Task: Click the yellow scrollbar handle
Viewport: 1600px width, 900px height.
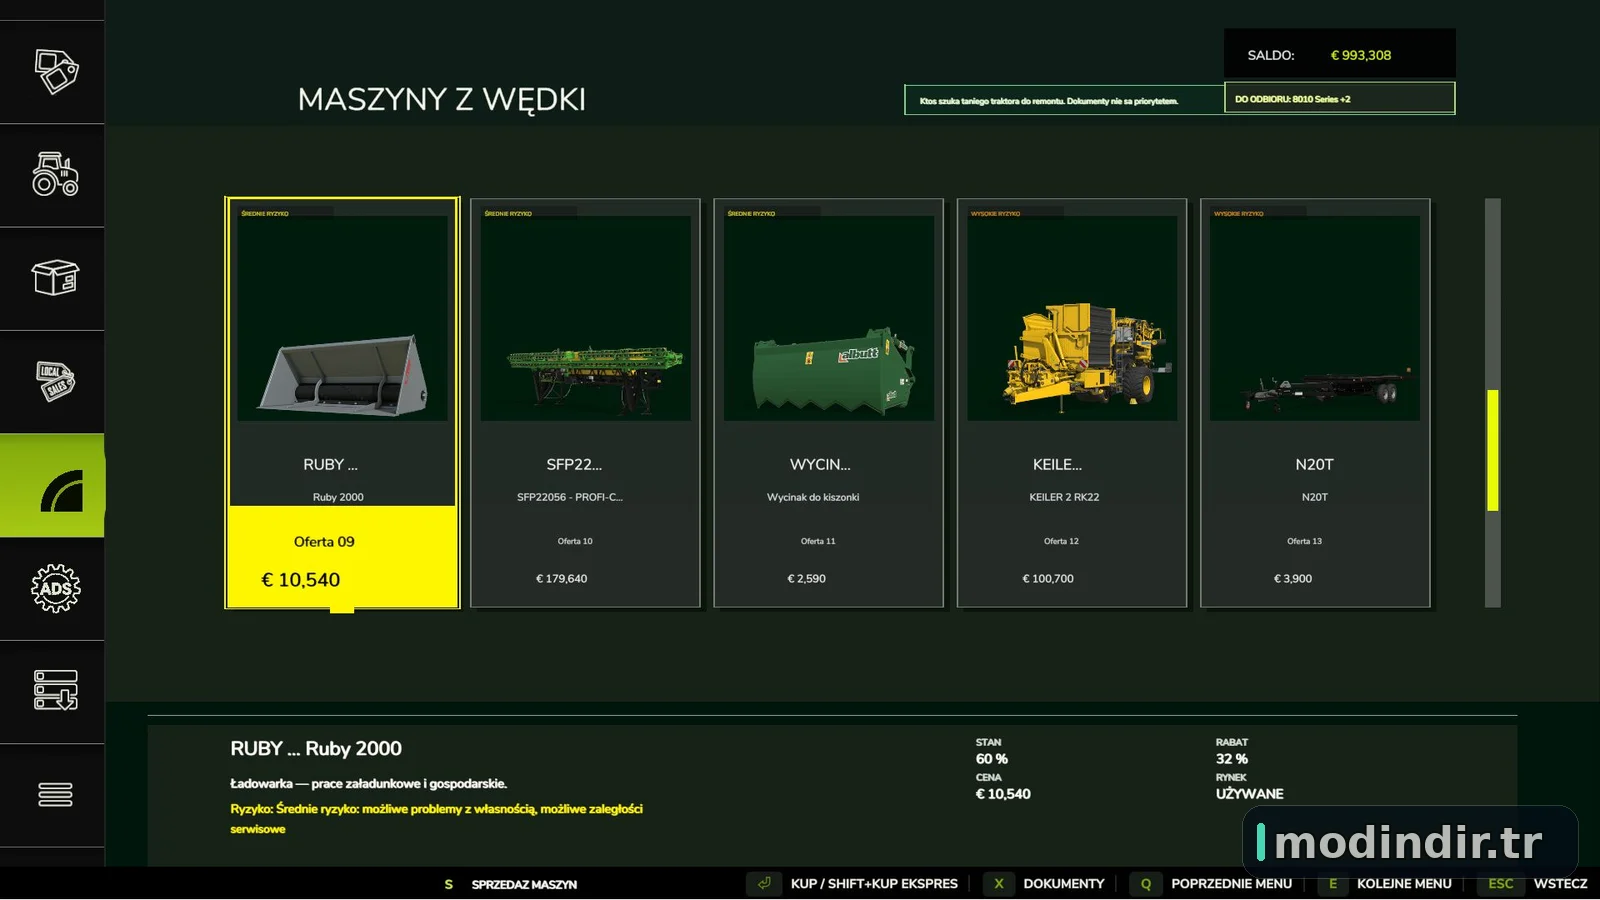Action: [1493, 450]
